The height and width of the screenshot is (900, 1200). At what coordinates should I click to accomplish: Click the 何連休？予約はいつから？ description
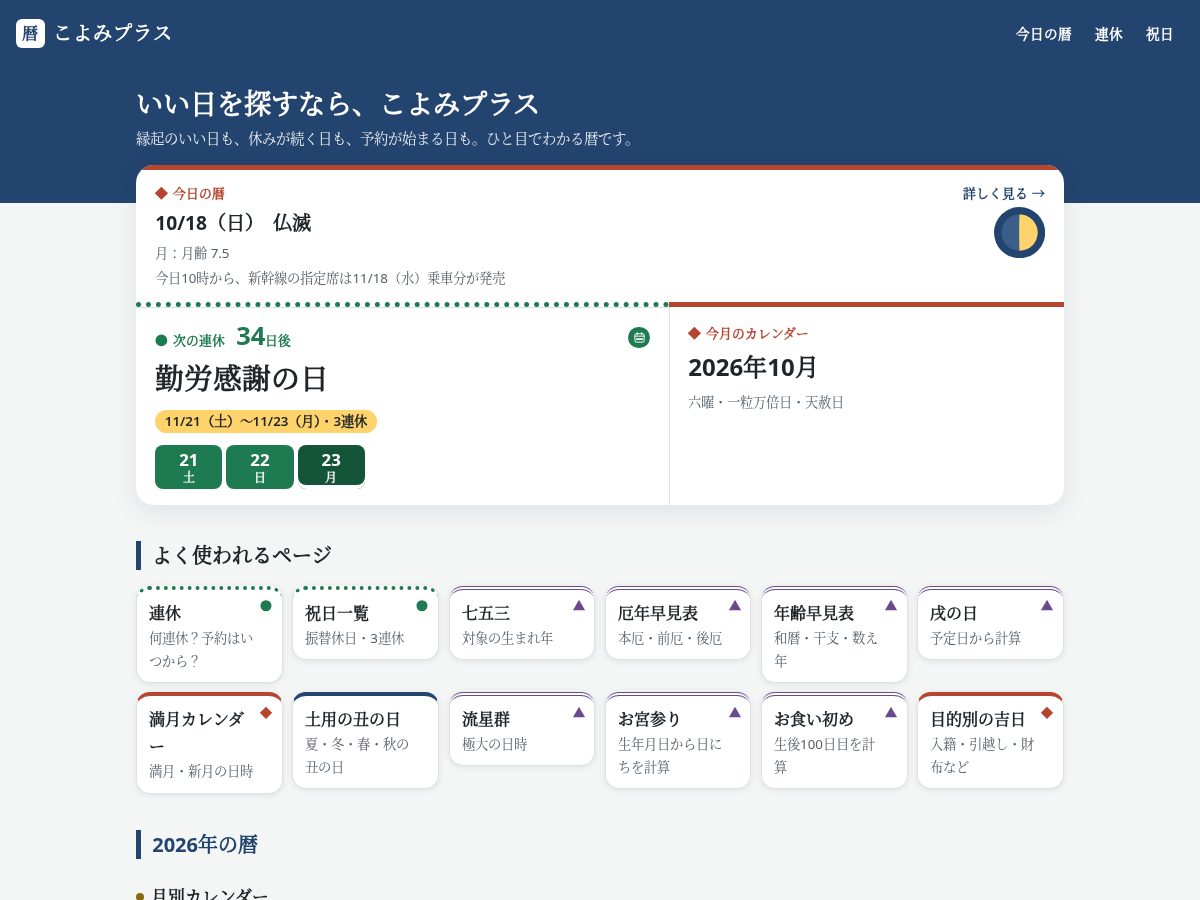click(x=201, y=649)
